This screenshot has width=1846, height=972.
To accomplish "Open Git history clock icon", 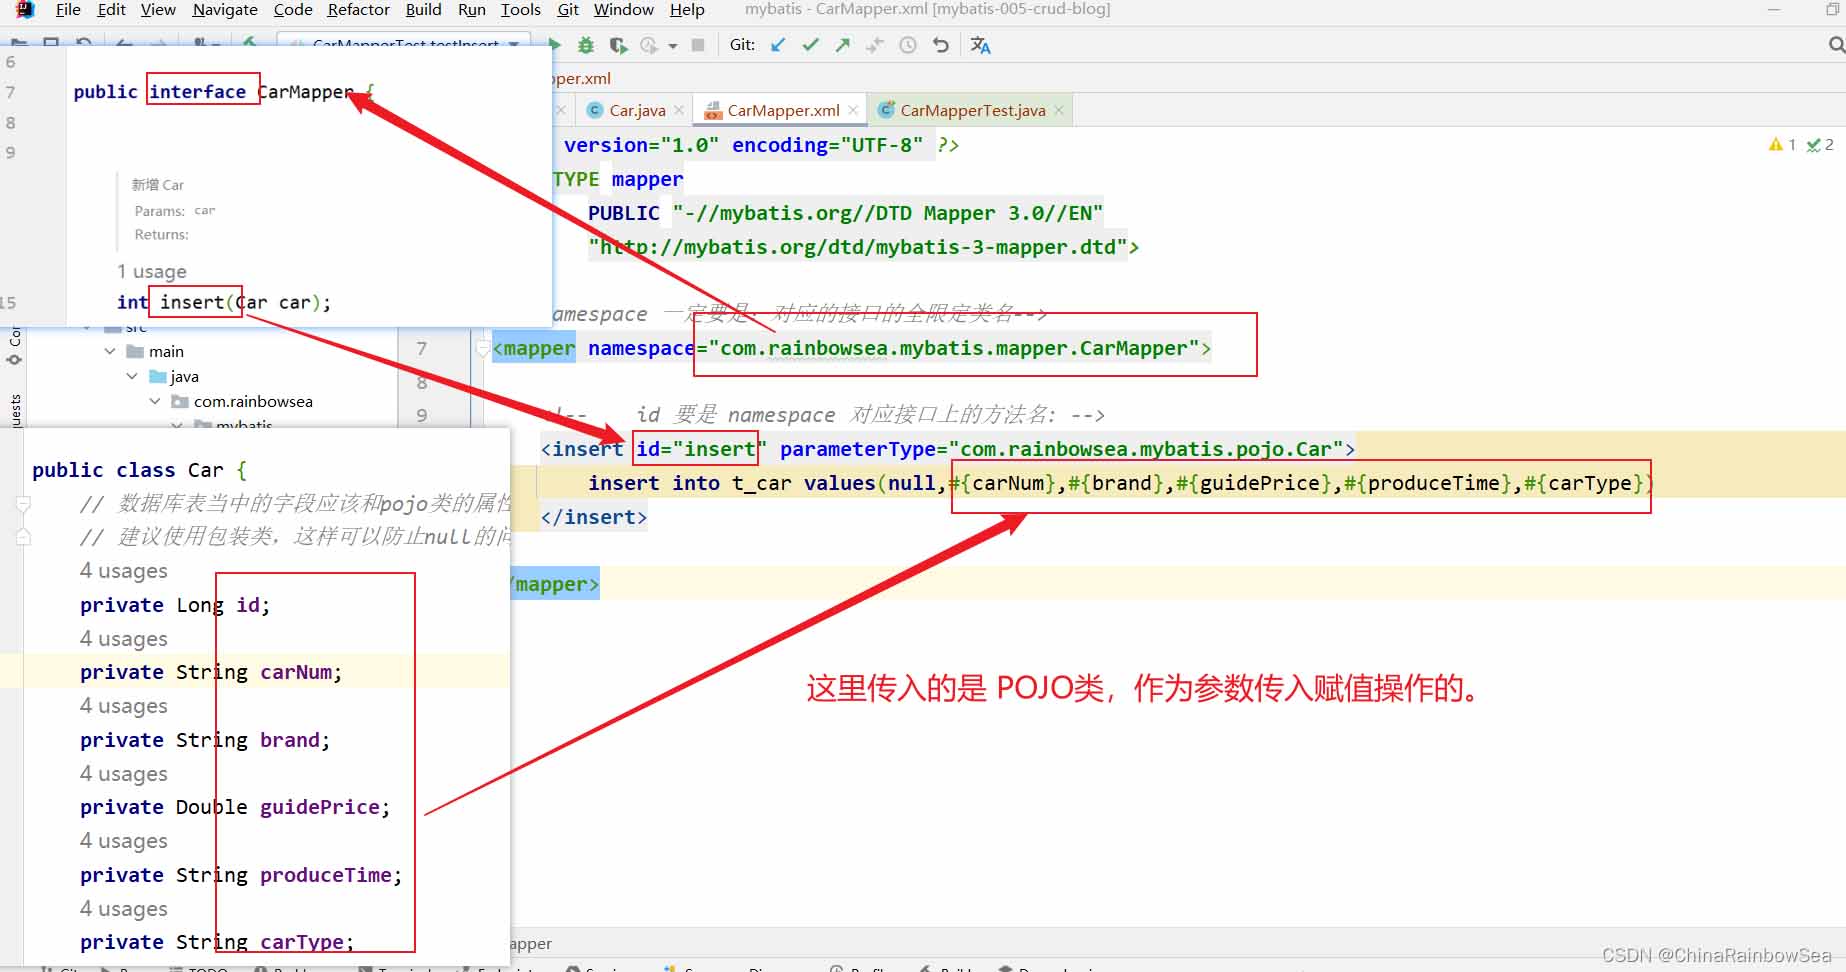I will (x=908, y=45).
